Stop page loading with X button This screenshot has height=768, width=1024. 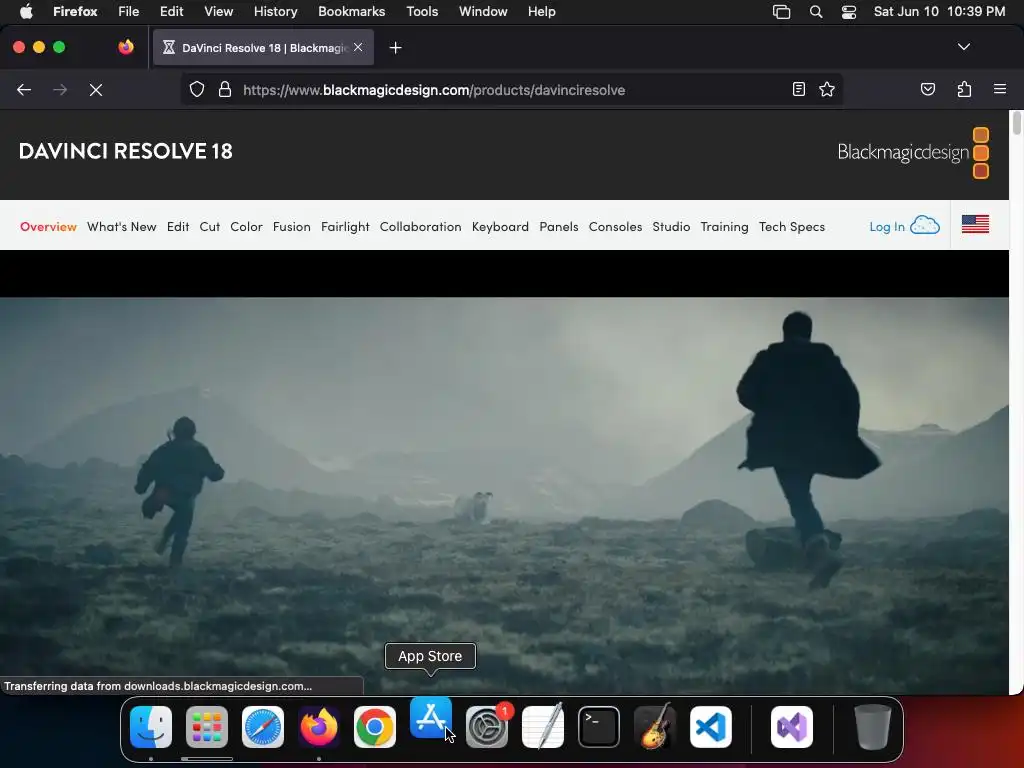click(x=96, y=90)
